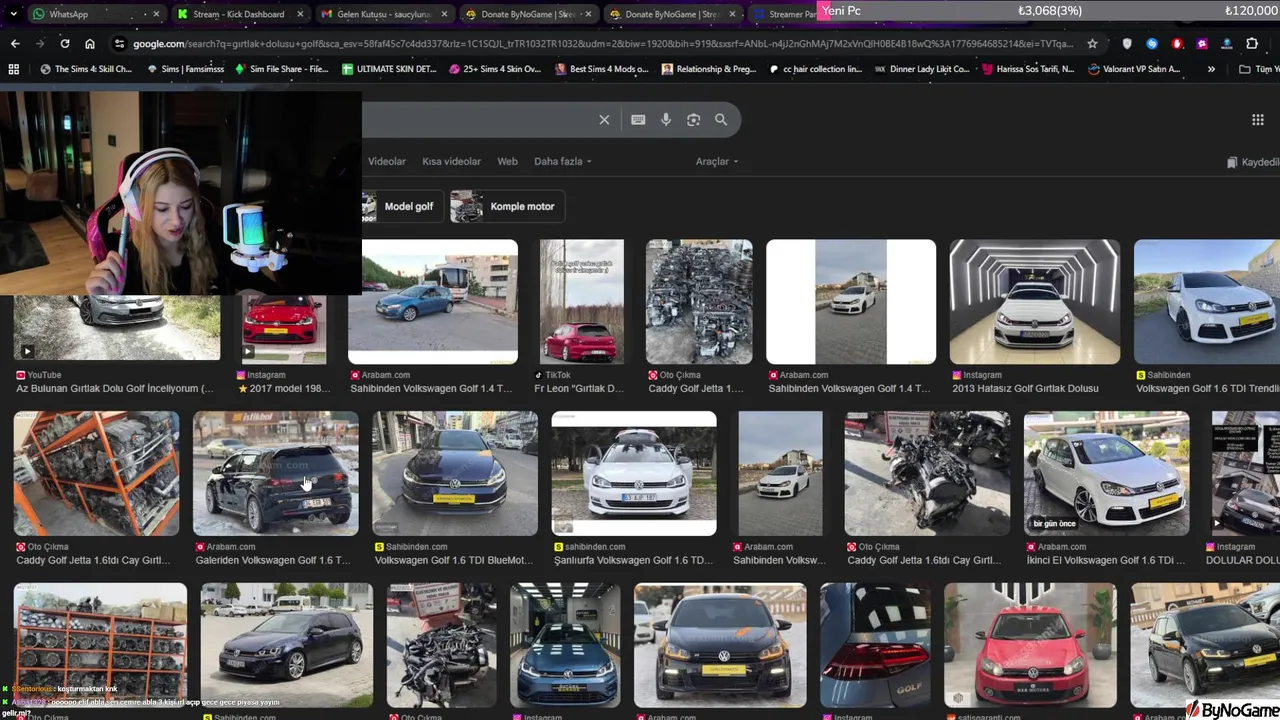Image resolution: width=1280 pixels, height=720 pixels.
Task: Open the Fr Leon TikTok red car thumbnail
Action: click(582, 302)
